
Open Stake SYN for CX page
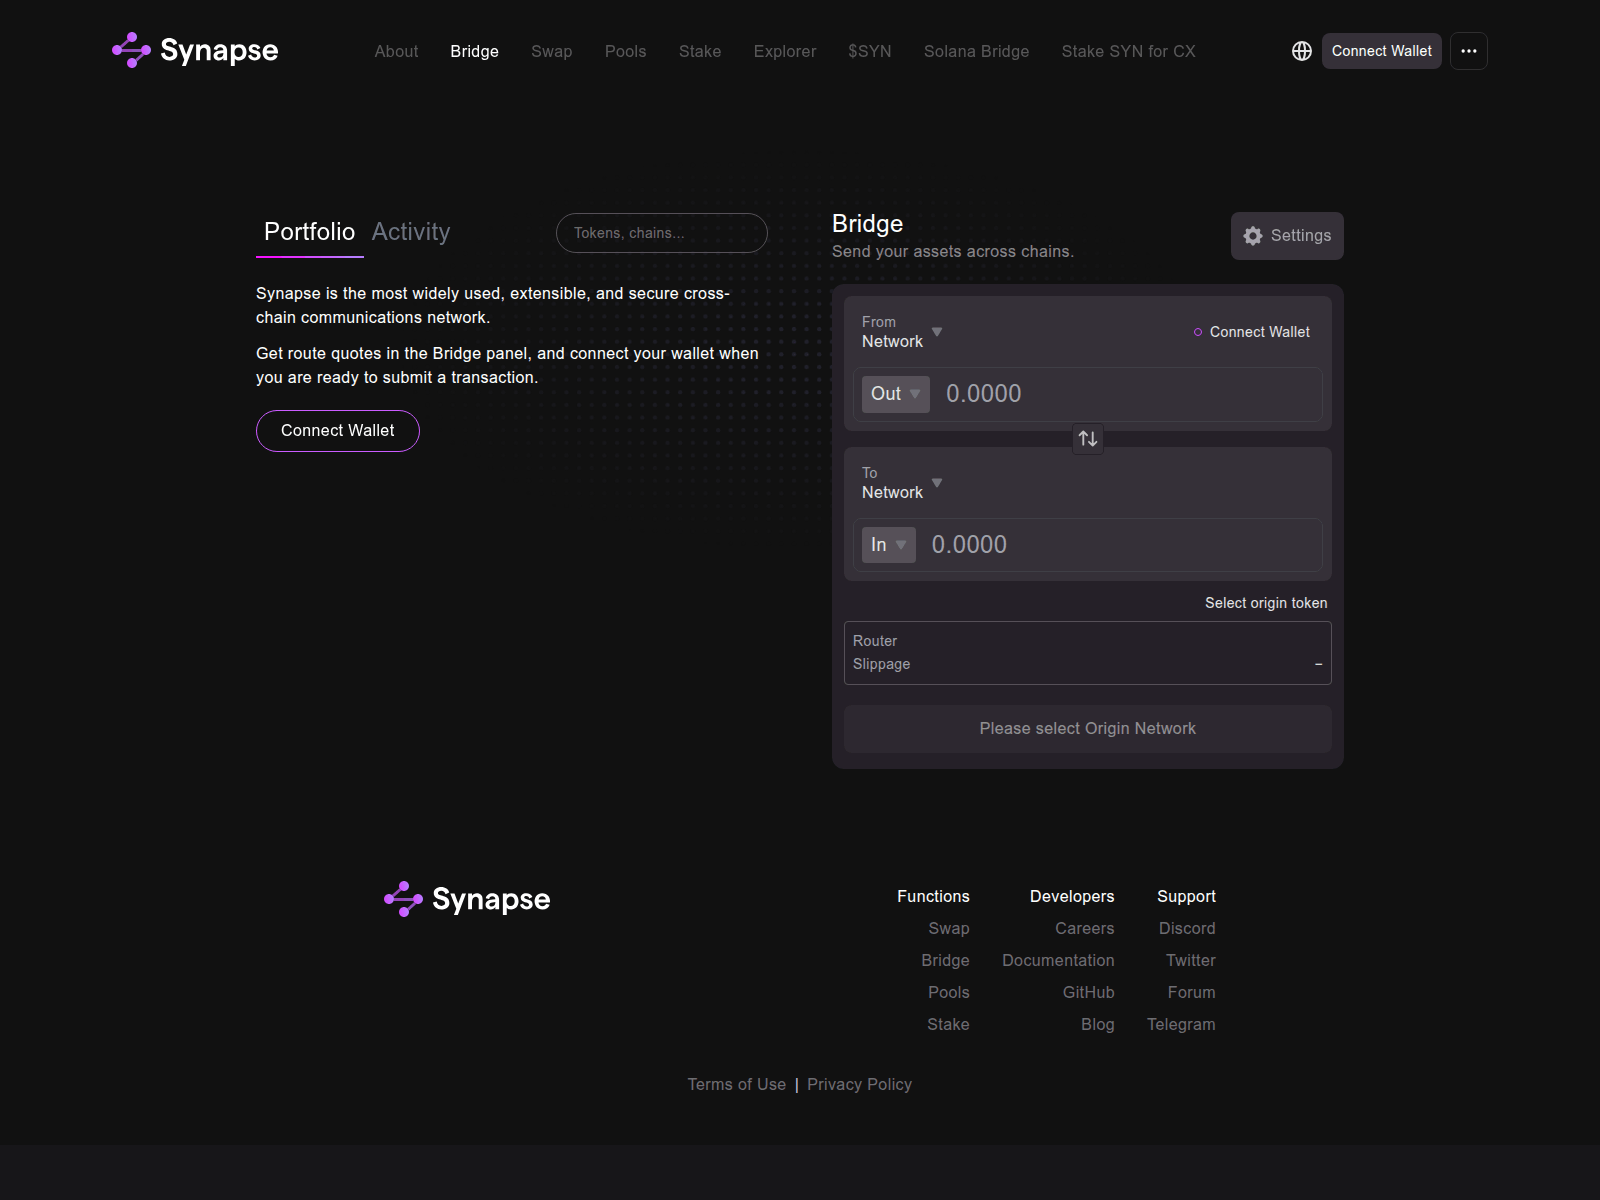(1128, 51)
